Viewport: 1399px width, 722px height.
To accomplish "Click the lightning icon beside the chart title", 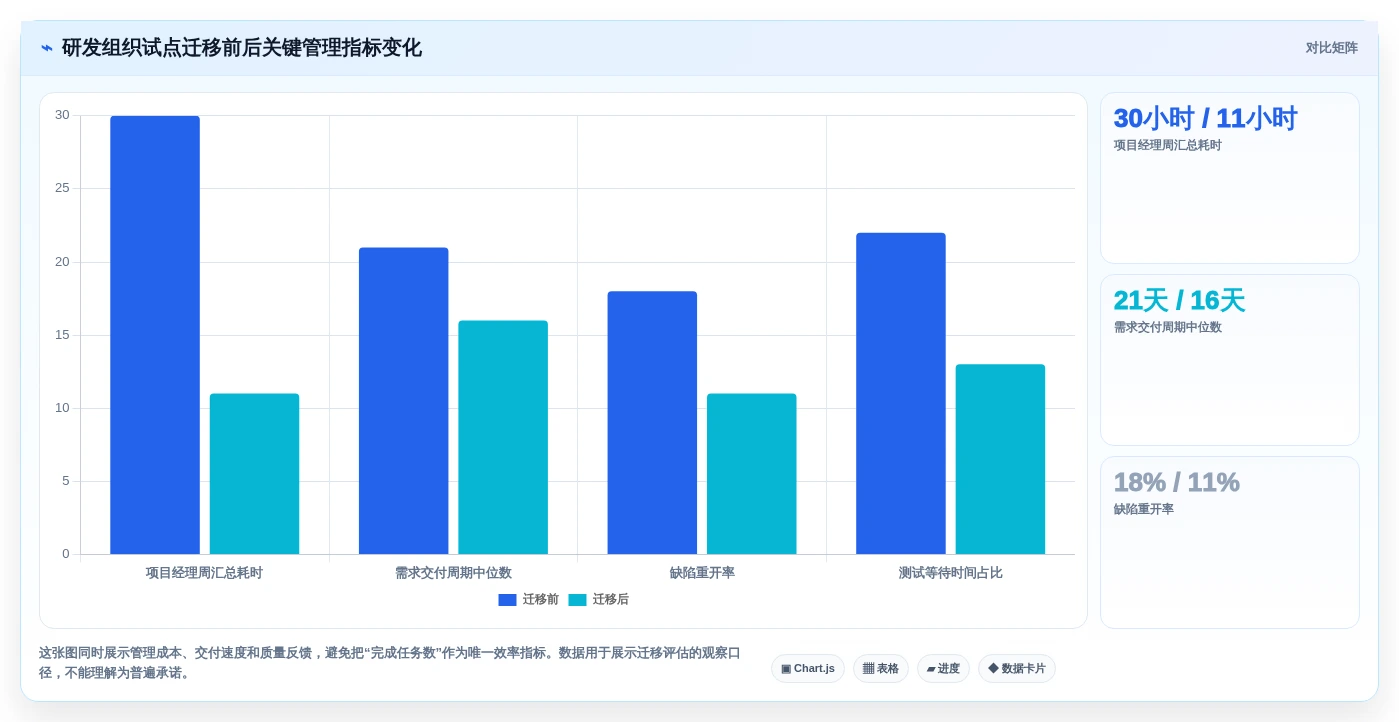I will pos(47,48).
